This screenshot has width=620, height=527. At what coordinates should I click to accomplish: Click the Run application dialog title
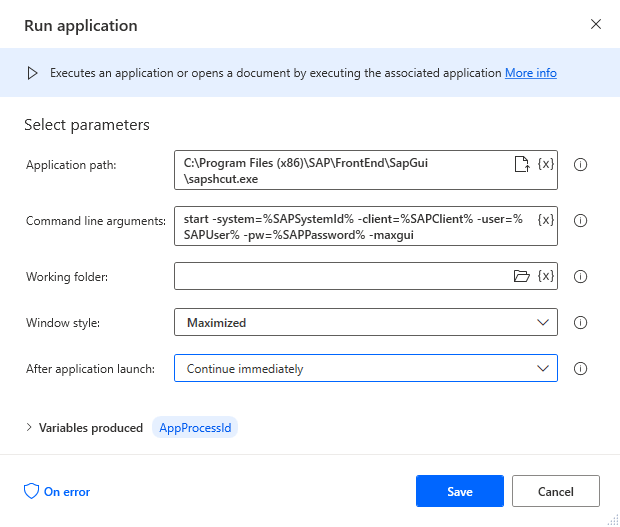(x=81, y=26)
